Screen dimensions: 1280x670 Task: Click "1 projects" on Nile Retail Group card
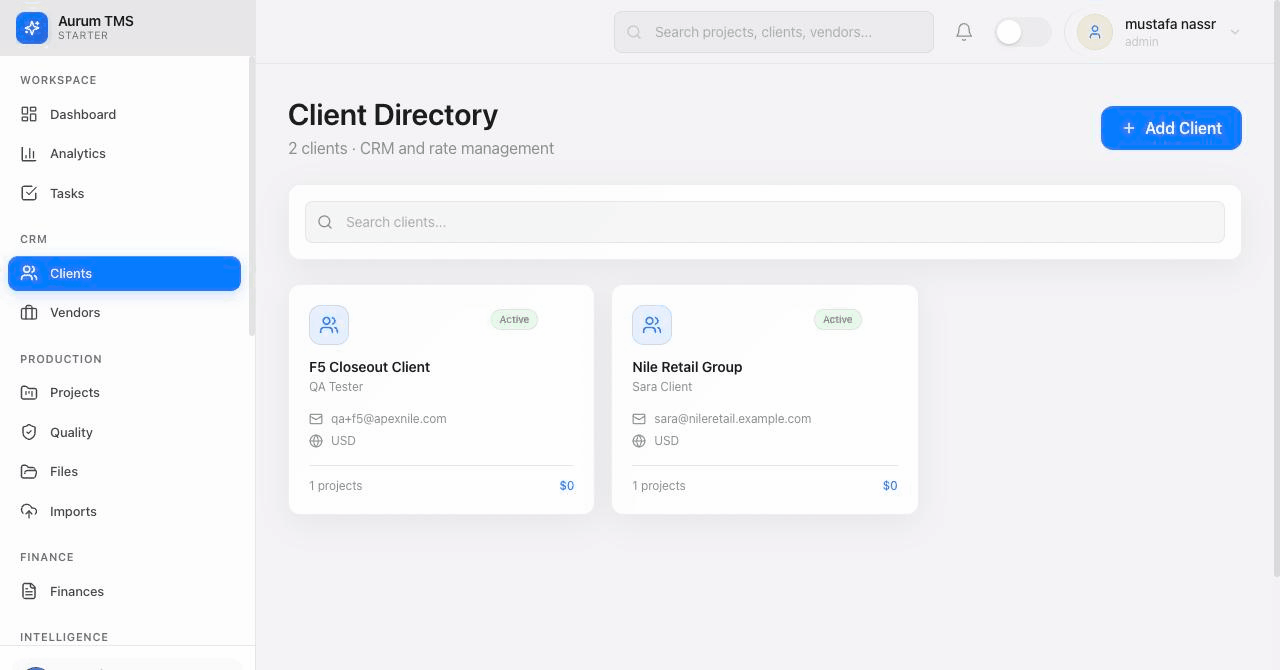[659, 486]
